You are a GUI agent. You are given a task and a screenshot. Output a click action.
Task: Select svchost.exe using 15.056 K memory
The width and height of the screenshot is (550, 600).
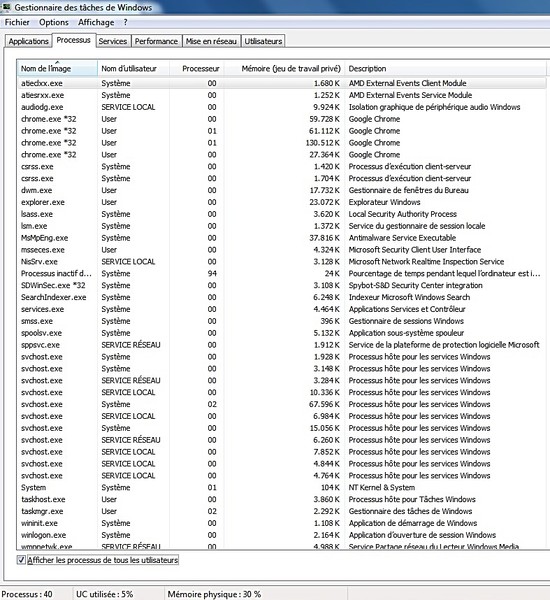coord(282,427)
